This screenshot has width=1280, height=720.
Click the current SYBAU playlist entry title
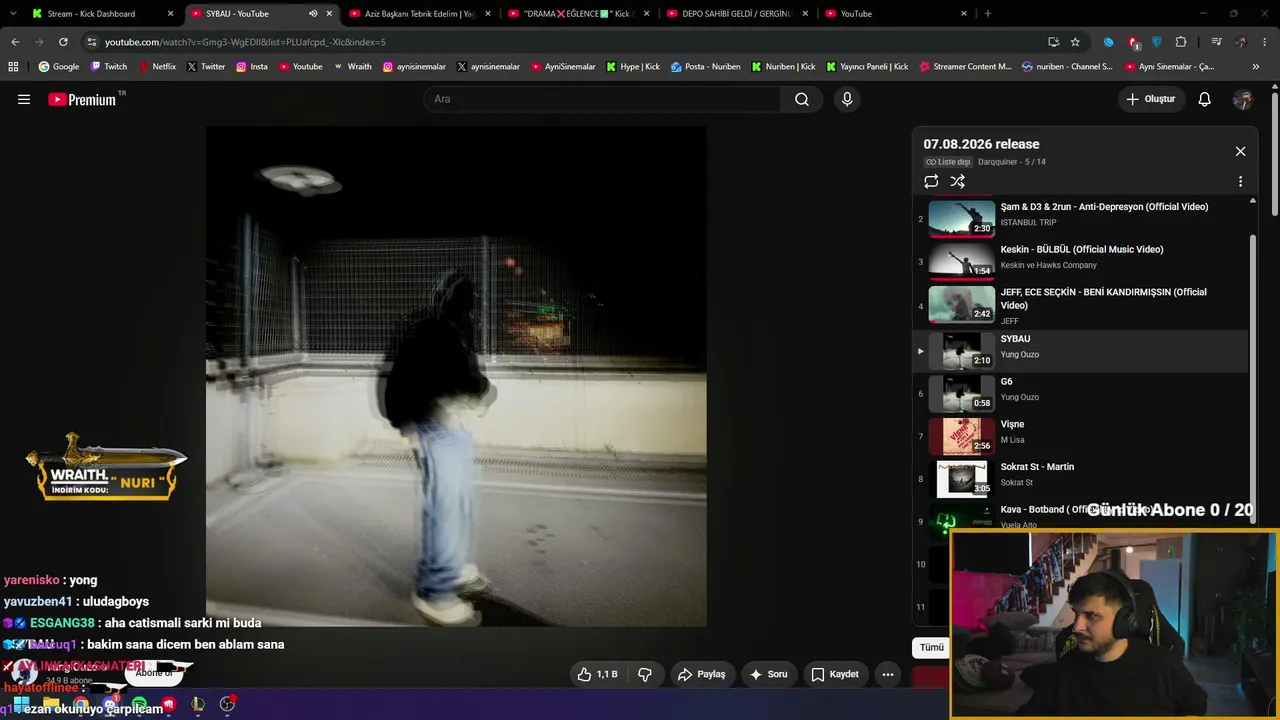1015,339
